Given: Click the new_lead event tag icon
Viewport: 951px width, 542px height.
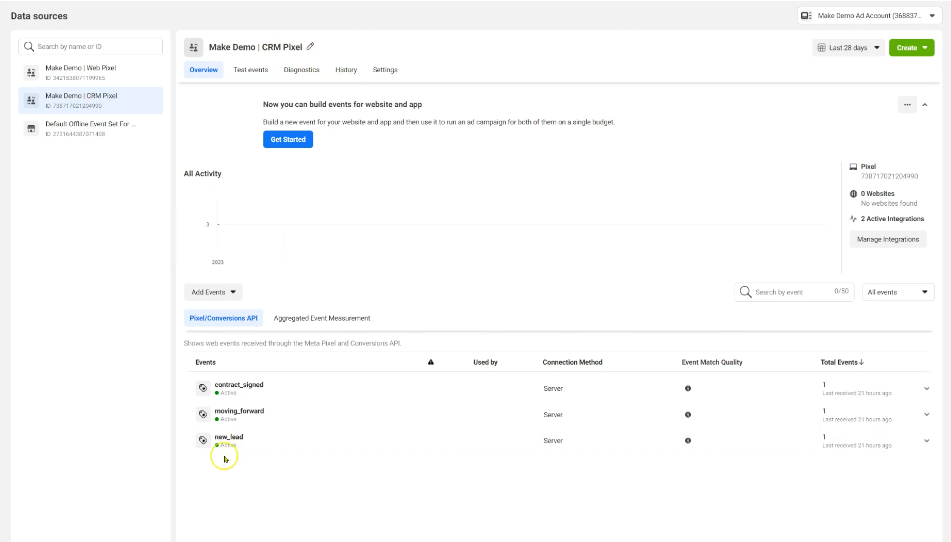Looking at the screenshot, I should (x=203, y=440).
